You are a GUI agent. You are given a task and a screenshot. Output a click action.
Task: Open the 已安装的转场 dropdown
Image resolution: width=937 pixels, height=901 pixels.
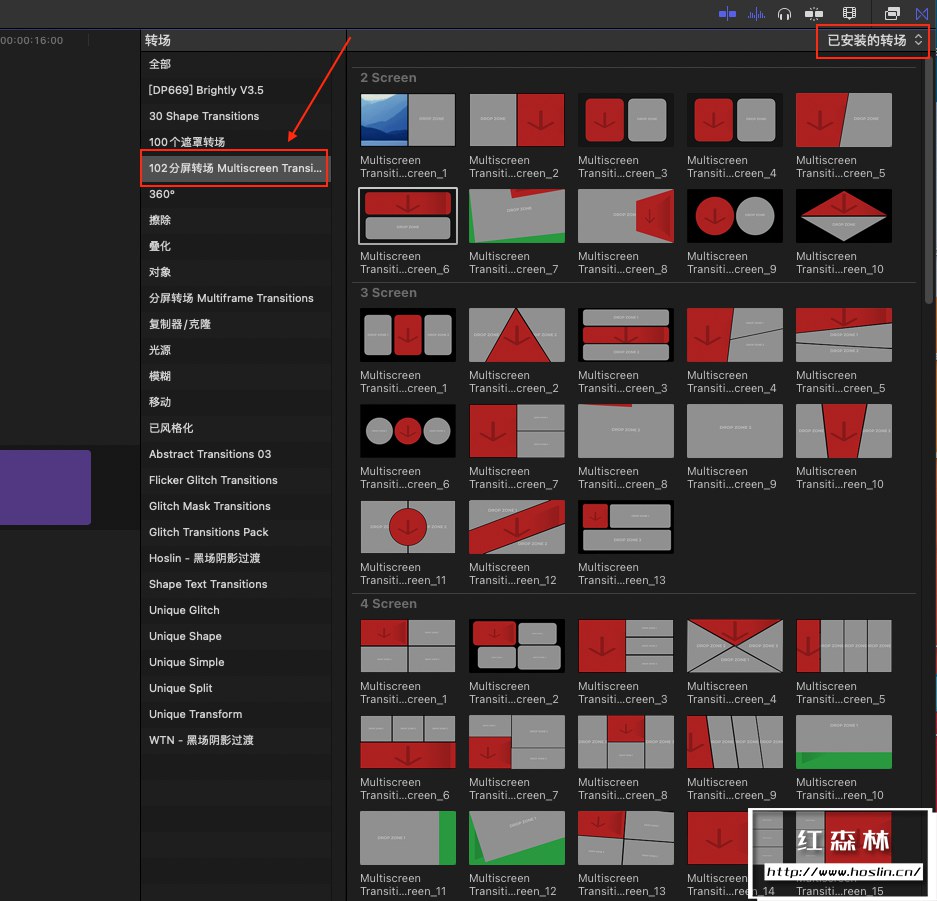pos(874,41)
